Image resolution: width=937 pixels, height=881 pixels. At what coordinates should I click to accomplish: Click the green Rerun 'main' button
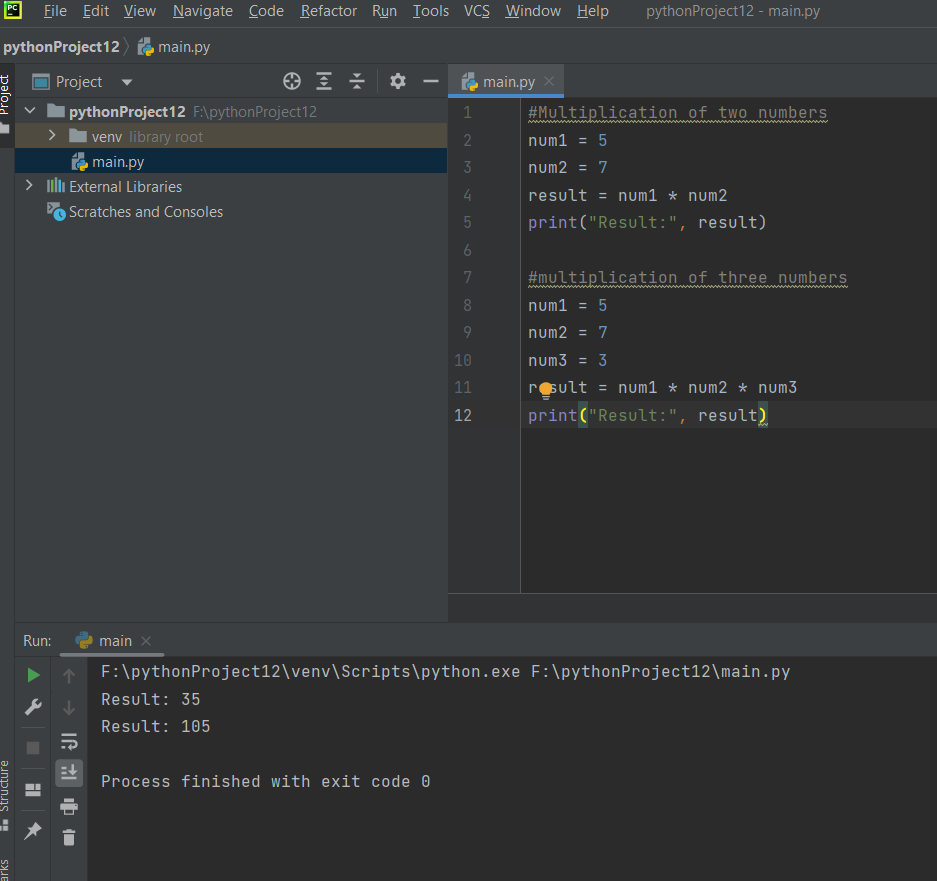pyautogui.click(x=34, y=676)
